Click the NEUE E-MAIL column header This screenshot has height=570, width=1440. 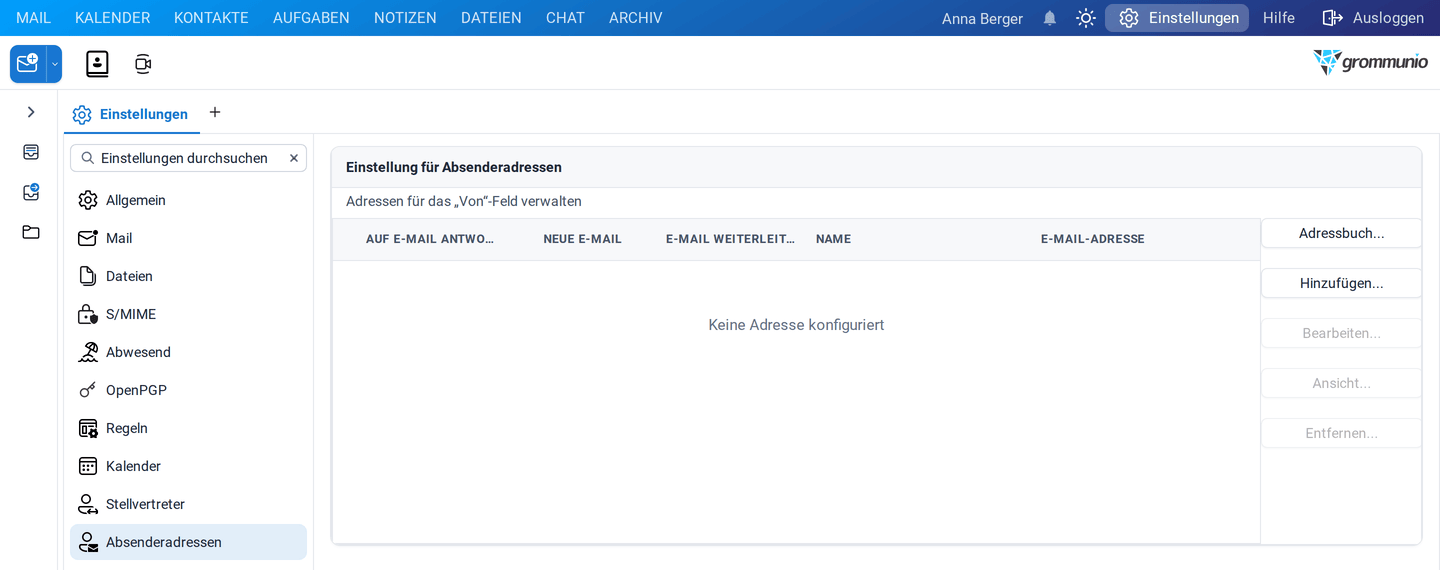point(582,239)
